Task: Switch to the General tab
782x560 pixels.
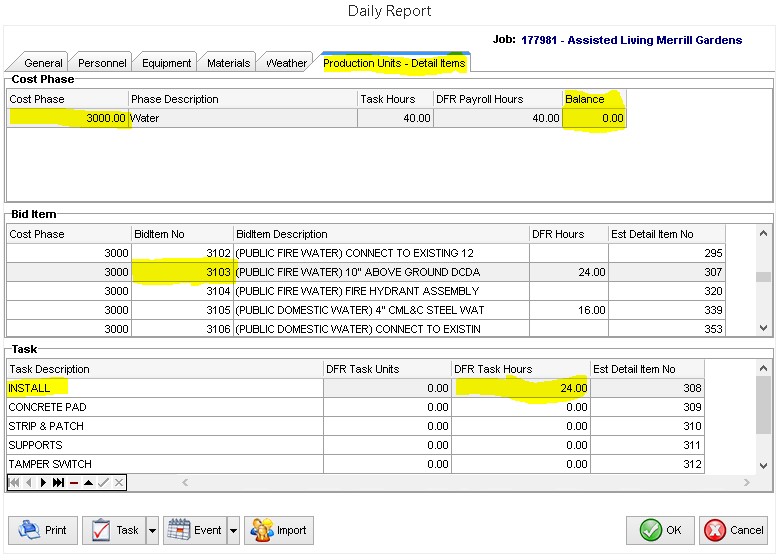Action: pos(43,63)
